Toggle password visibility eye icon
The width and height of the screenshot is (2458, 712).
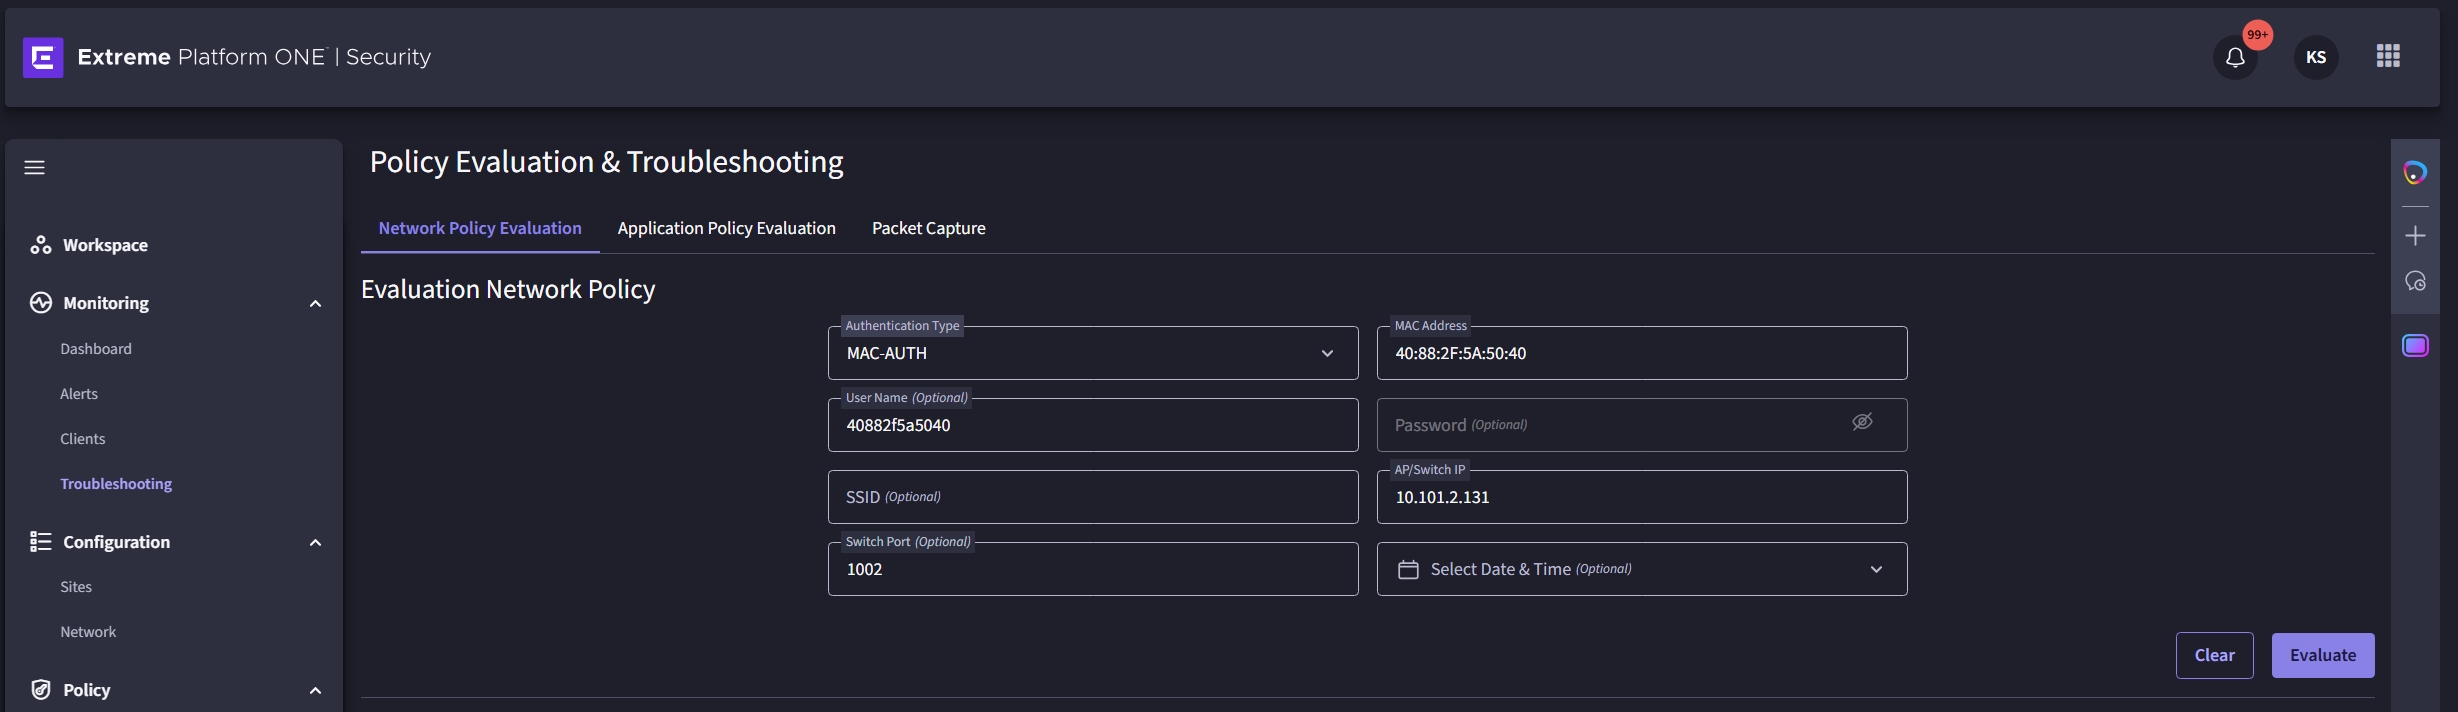tap(1862, 422)
